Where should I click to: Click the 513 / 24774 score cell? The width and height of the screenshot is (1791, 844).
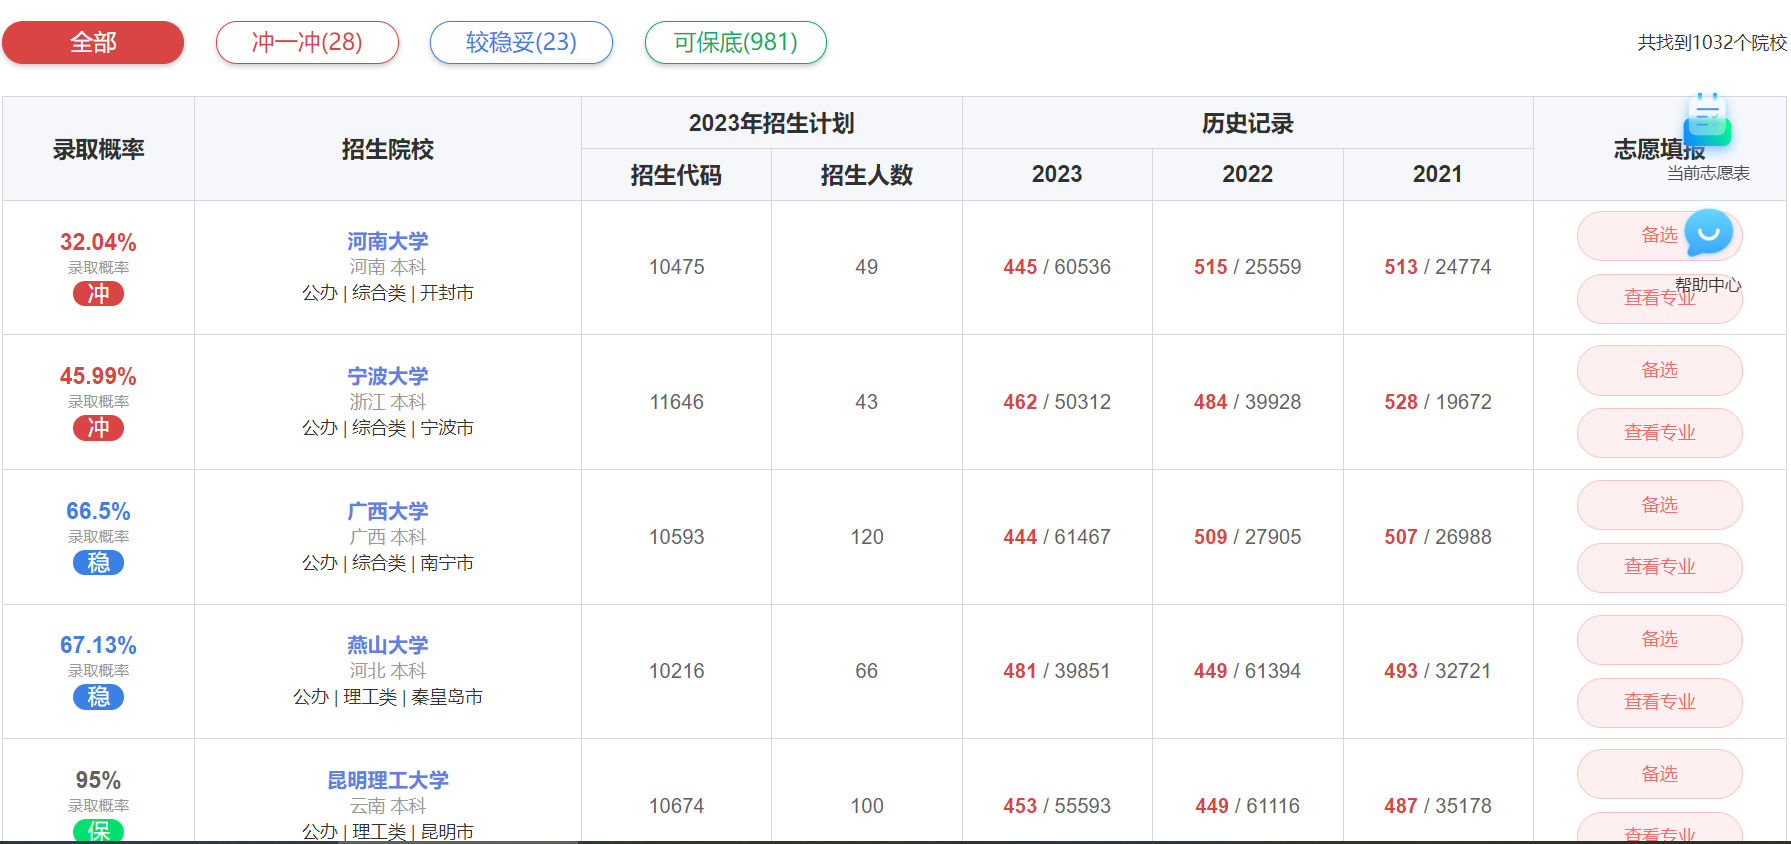click(1437, 267)
